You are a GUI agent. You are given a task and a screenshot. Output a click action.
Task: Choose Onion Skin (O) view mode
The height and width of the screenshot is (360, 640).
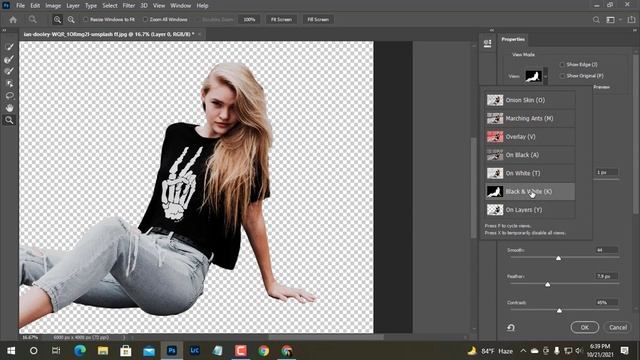tap(530, 100)
